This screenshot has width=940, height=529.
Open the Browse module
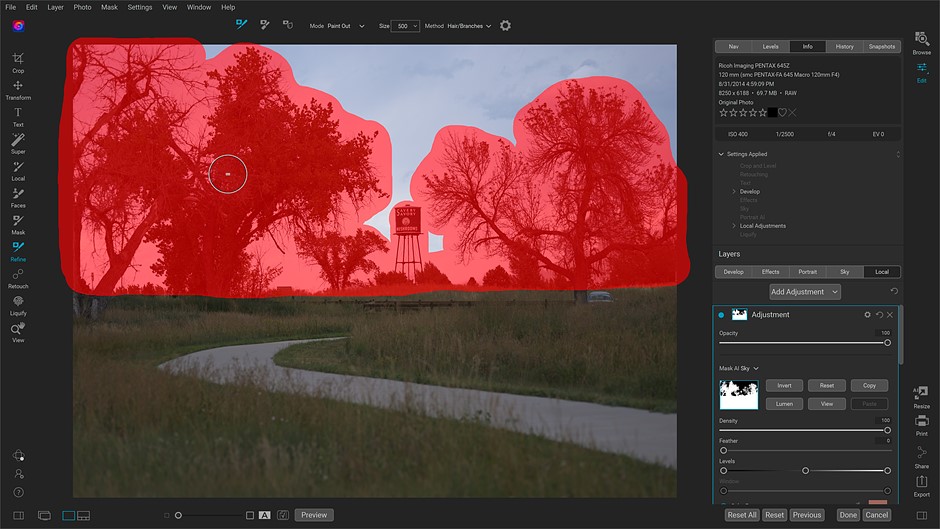pyautogui.click(x=921, y=43)
